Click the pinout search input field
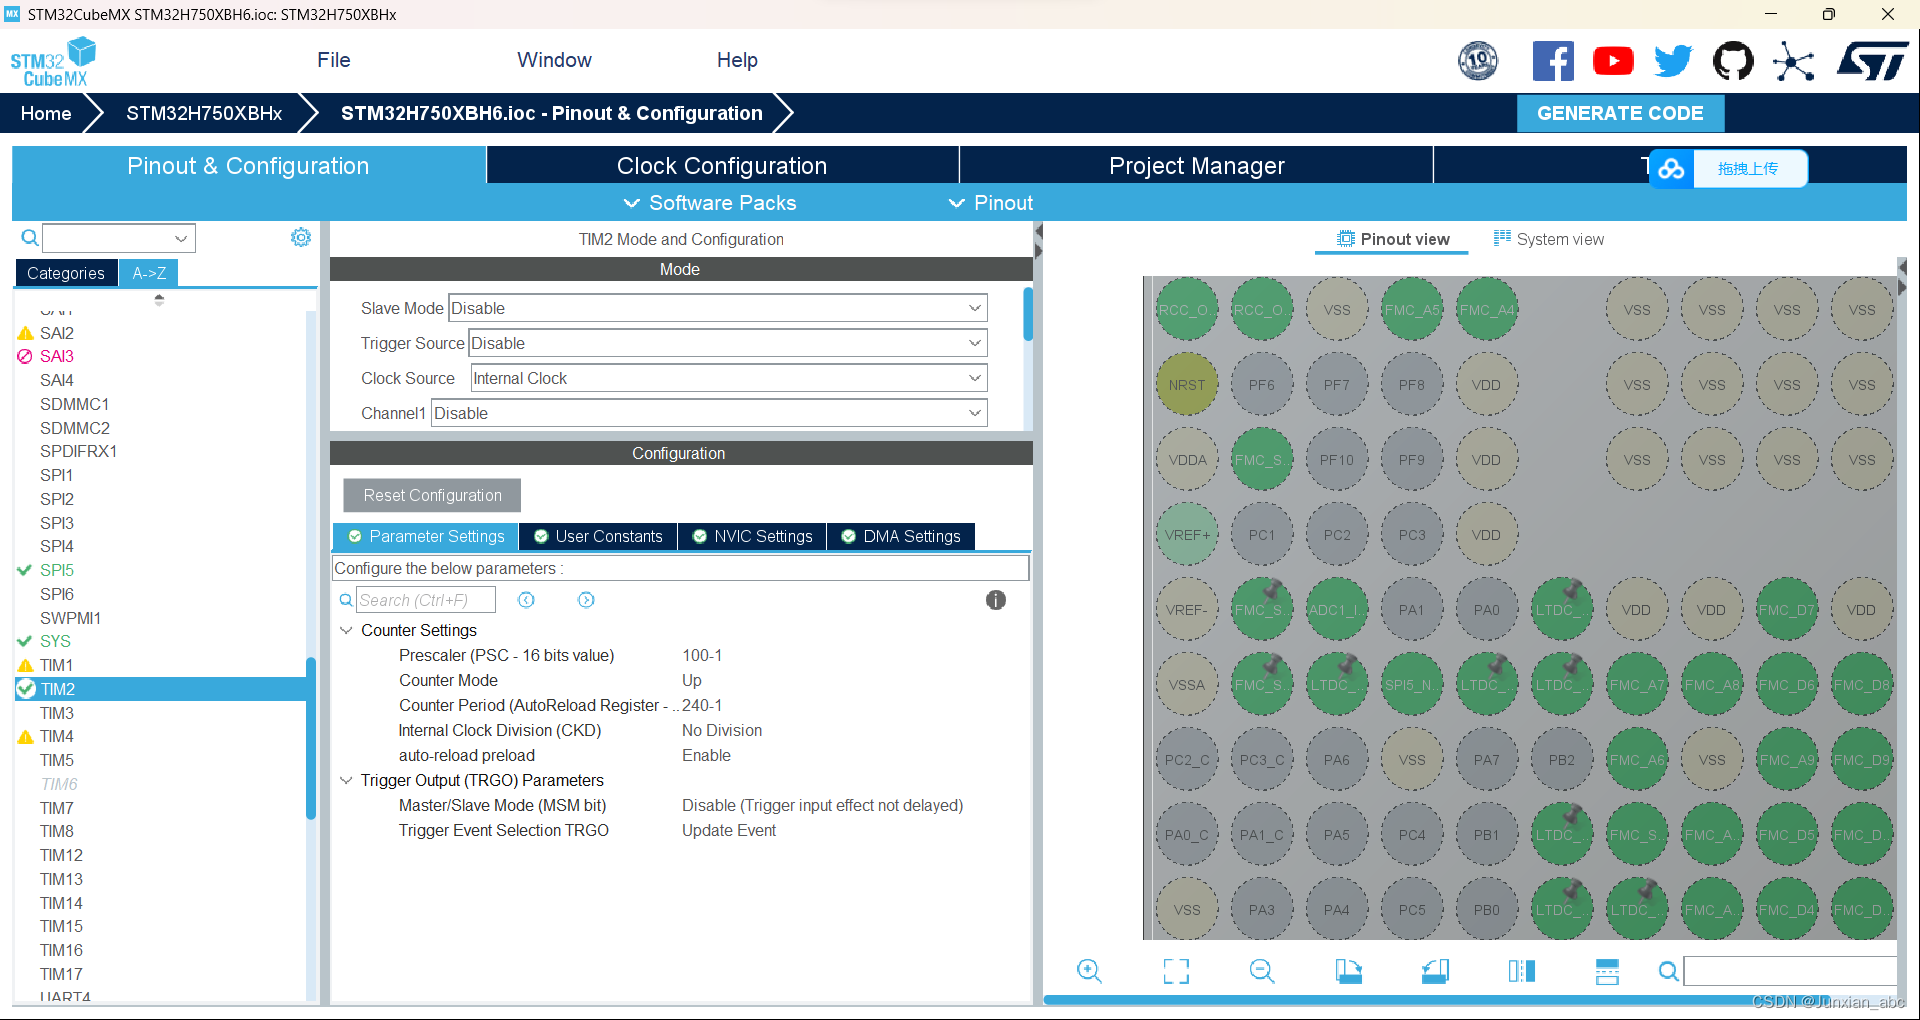 (1790, 971)
